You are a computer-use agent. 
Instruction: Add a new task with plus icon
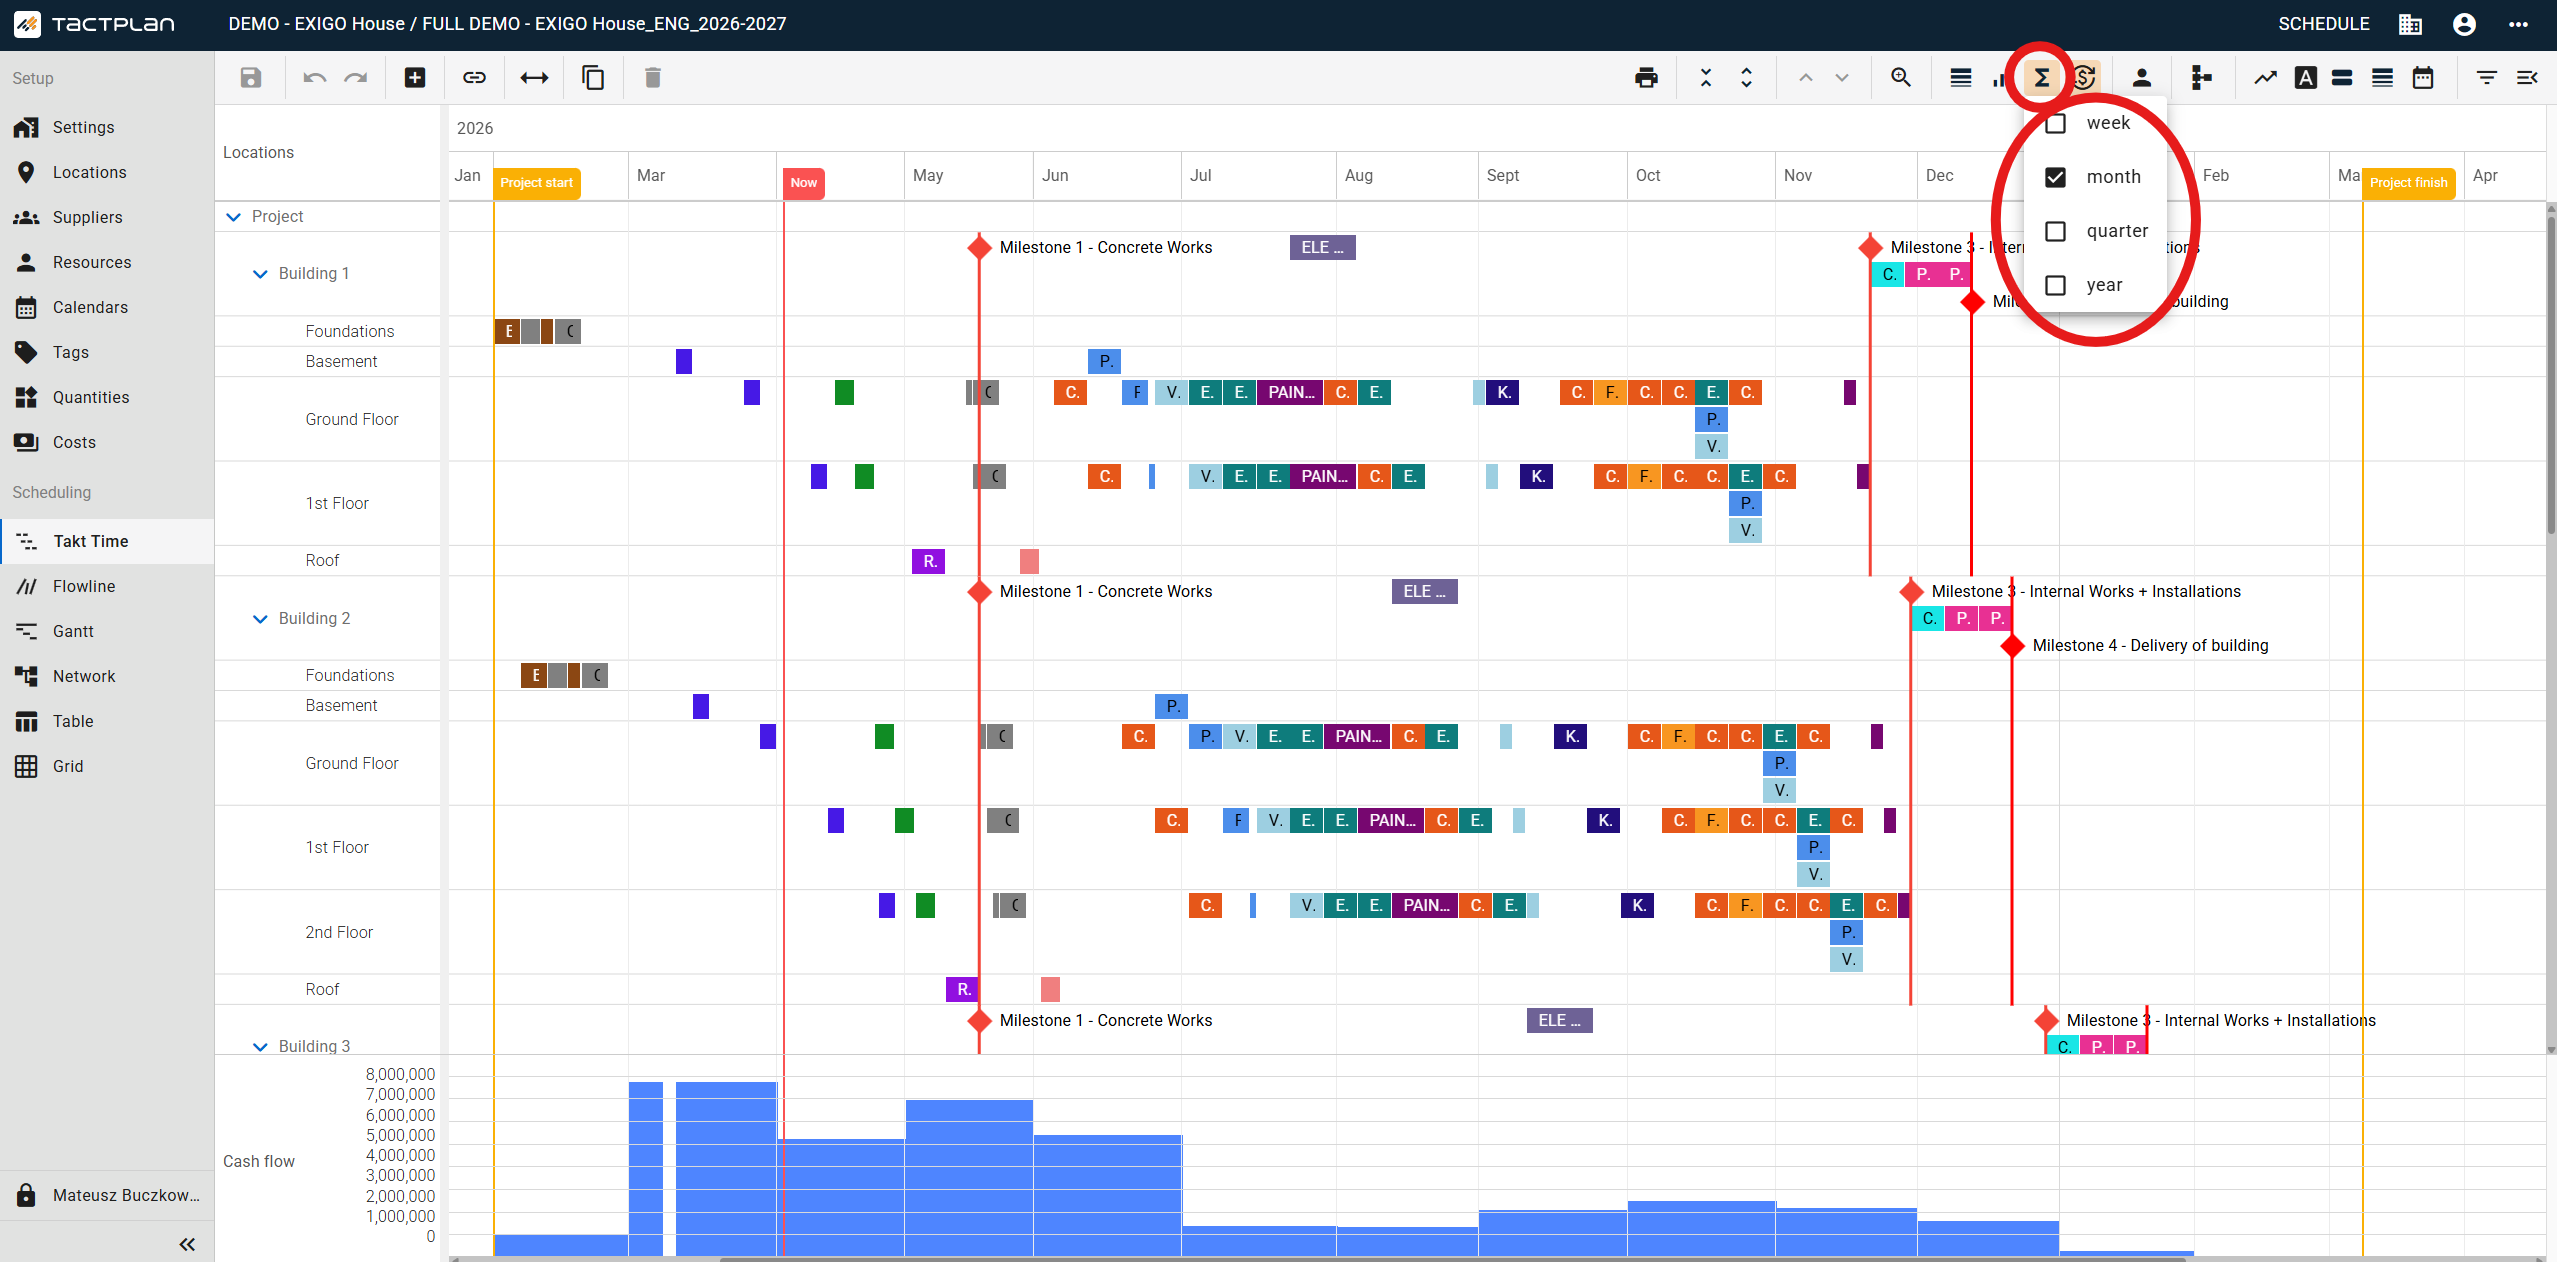click(x=415, y=78)
